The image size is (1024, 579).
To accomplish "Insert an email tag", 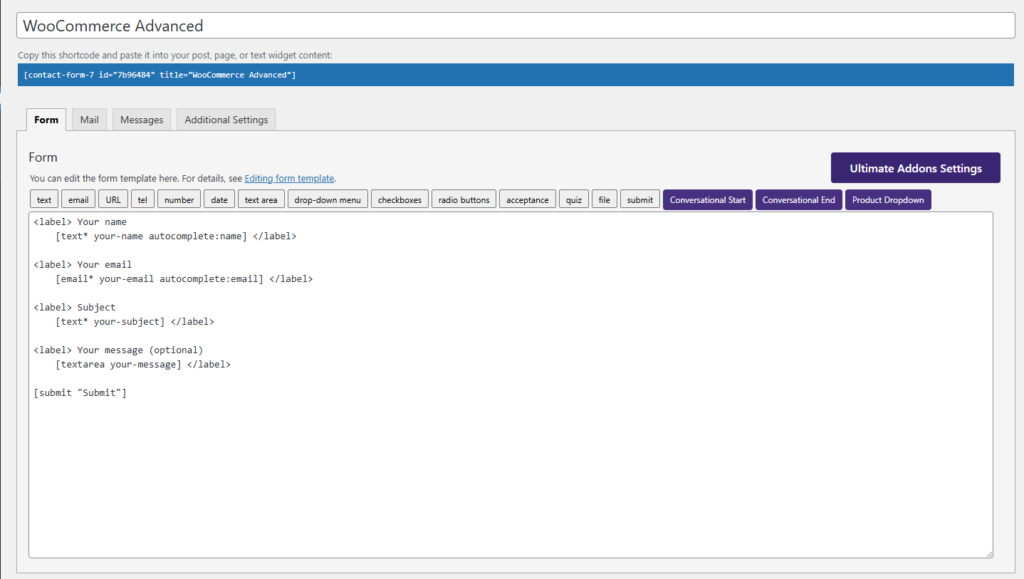I will tap(78, 200).
